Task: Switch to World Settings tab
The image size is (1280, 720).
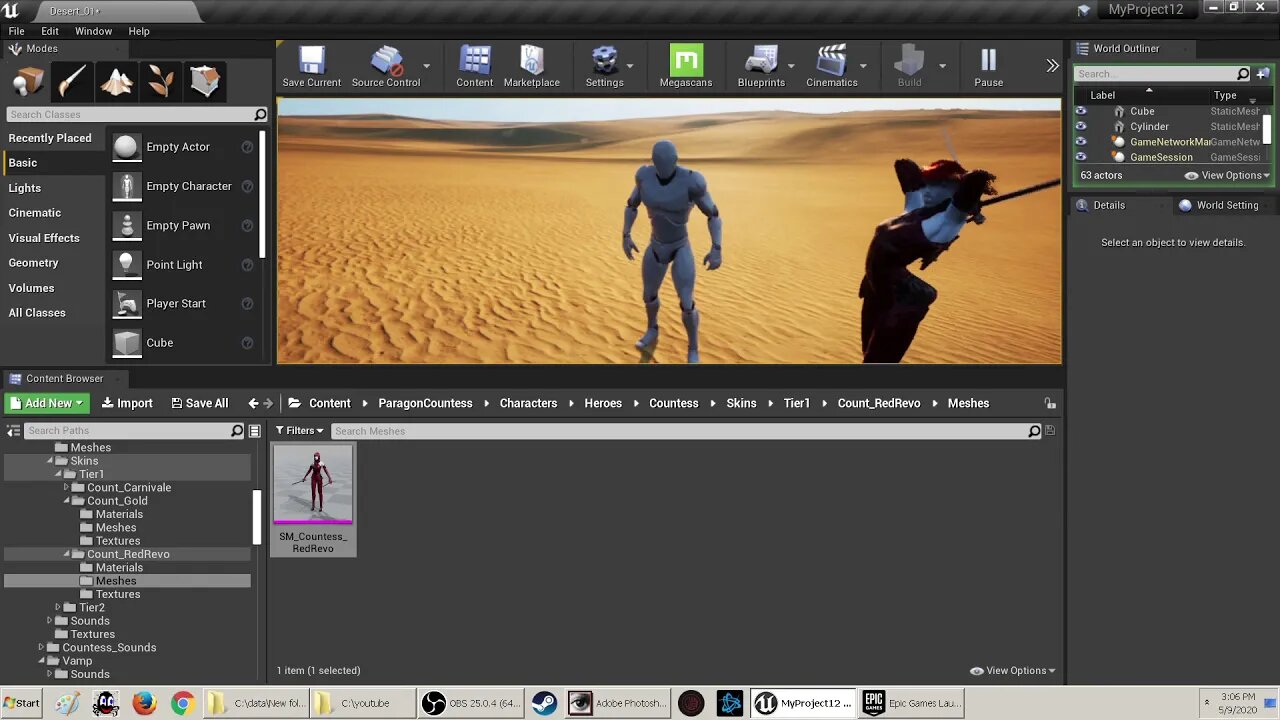Action: tap(1219, 205)
